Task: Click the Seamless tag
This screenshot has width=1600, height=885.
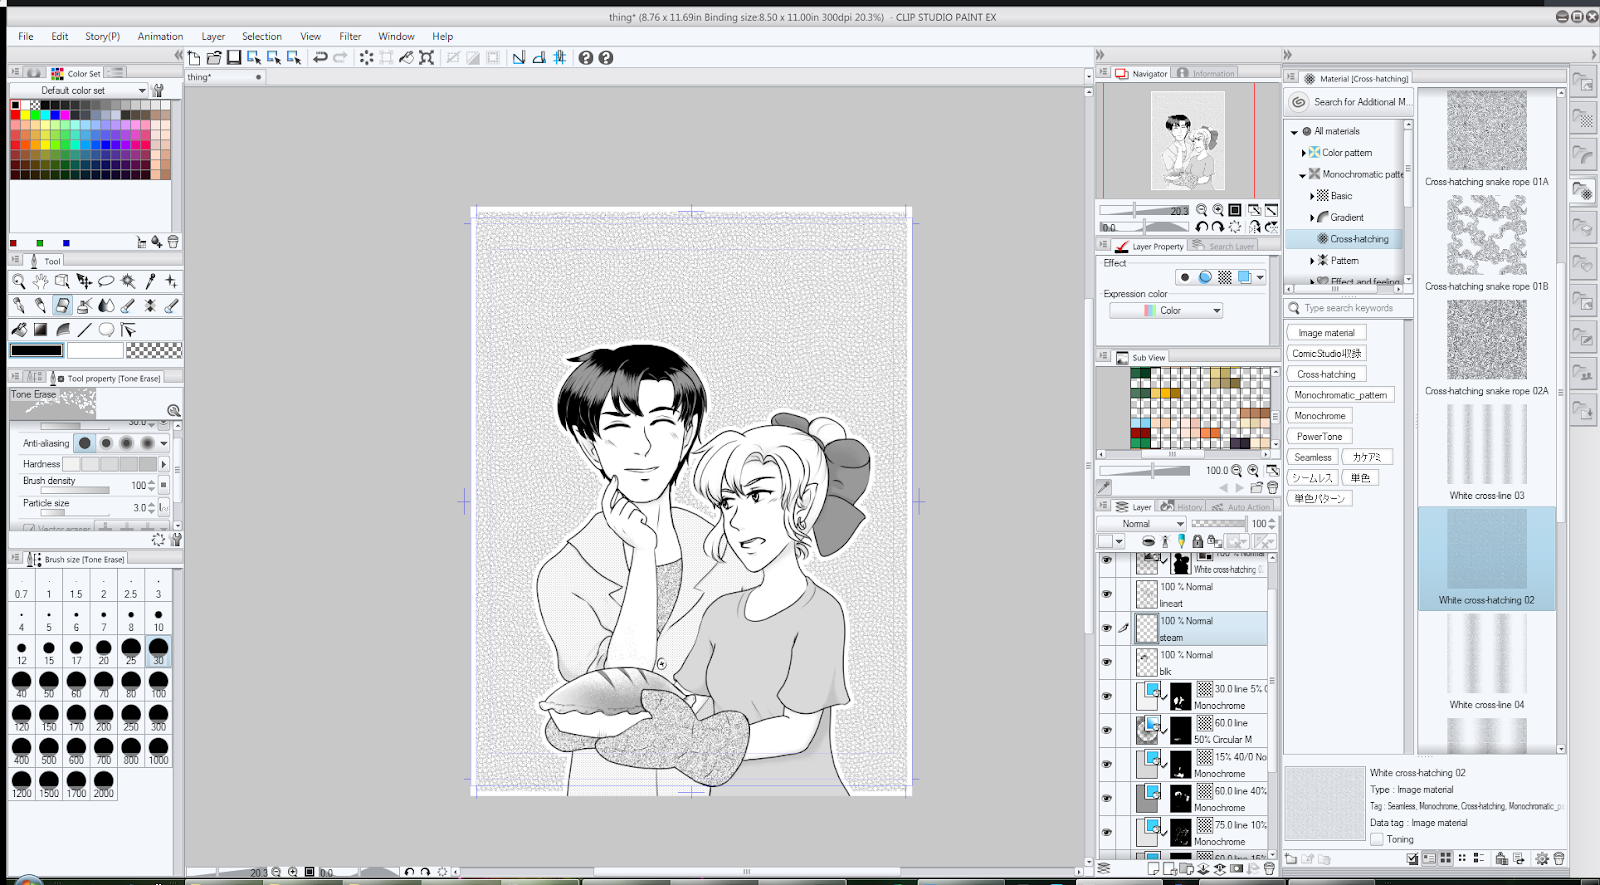Action: (1313, 457)
